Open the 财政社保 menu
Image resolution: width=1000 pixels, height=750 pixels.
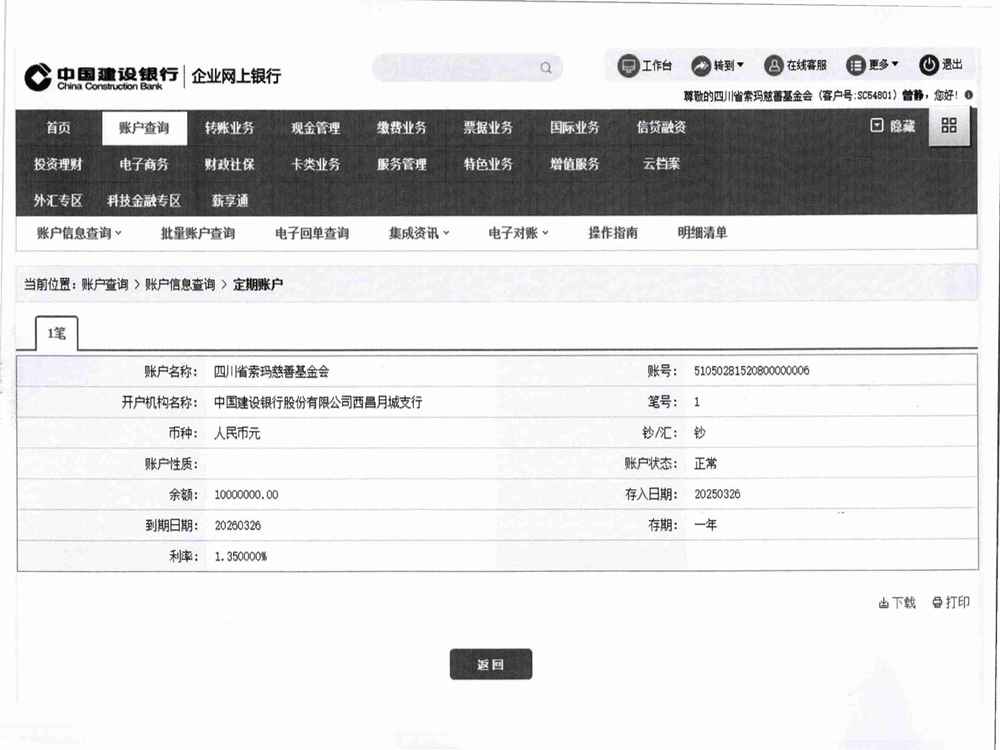click(x=230, y=165)
